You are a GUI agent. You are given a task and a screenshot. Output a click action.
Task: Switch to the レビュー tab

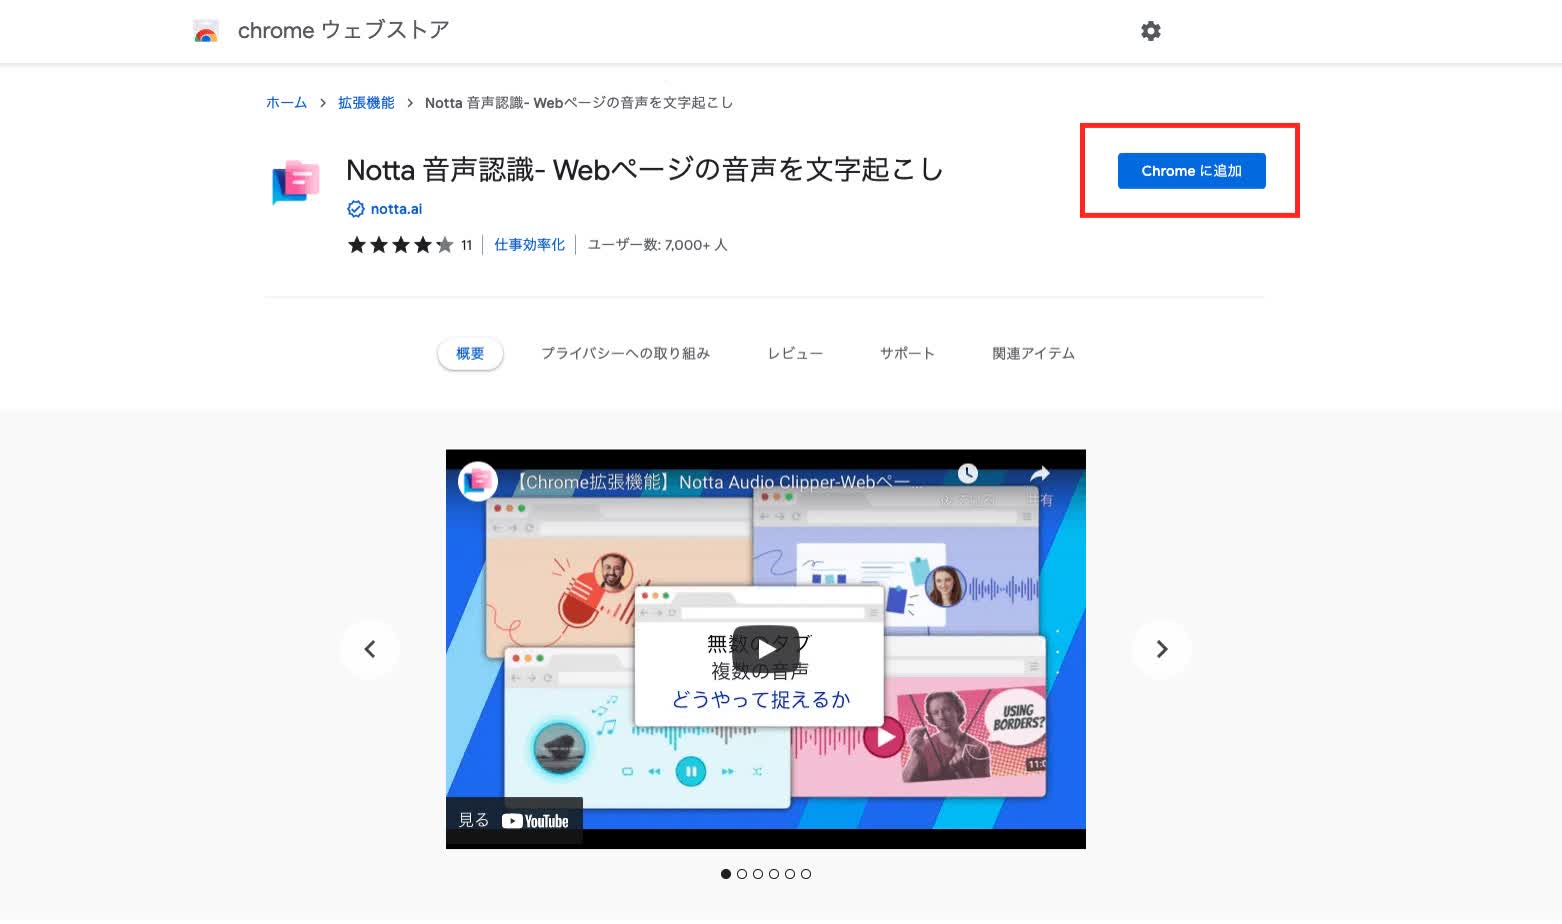[x=795, y=354]
